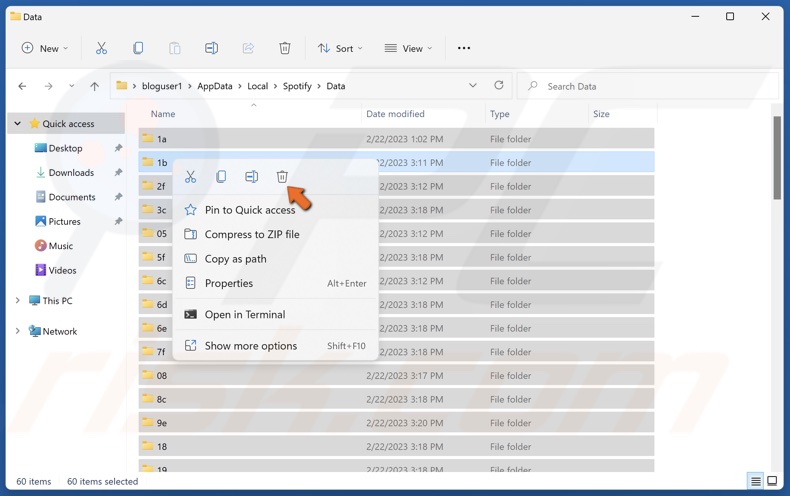This screenshot has height=496, width=790.
Task: Select the folder named 9e
Action: click(397, 423)
